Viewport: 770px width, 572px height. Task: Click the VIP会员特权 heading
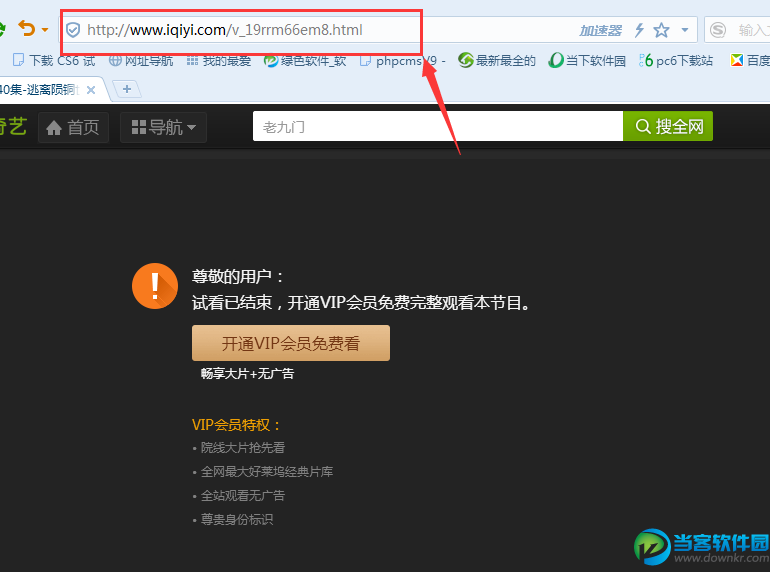[x=236, y=425]
